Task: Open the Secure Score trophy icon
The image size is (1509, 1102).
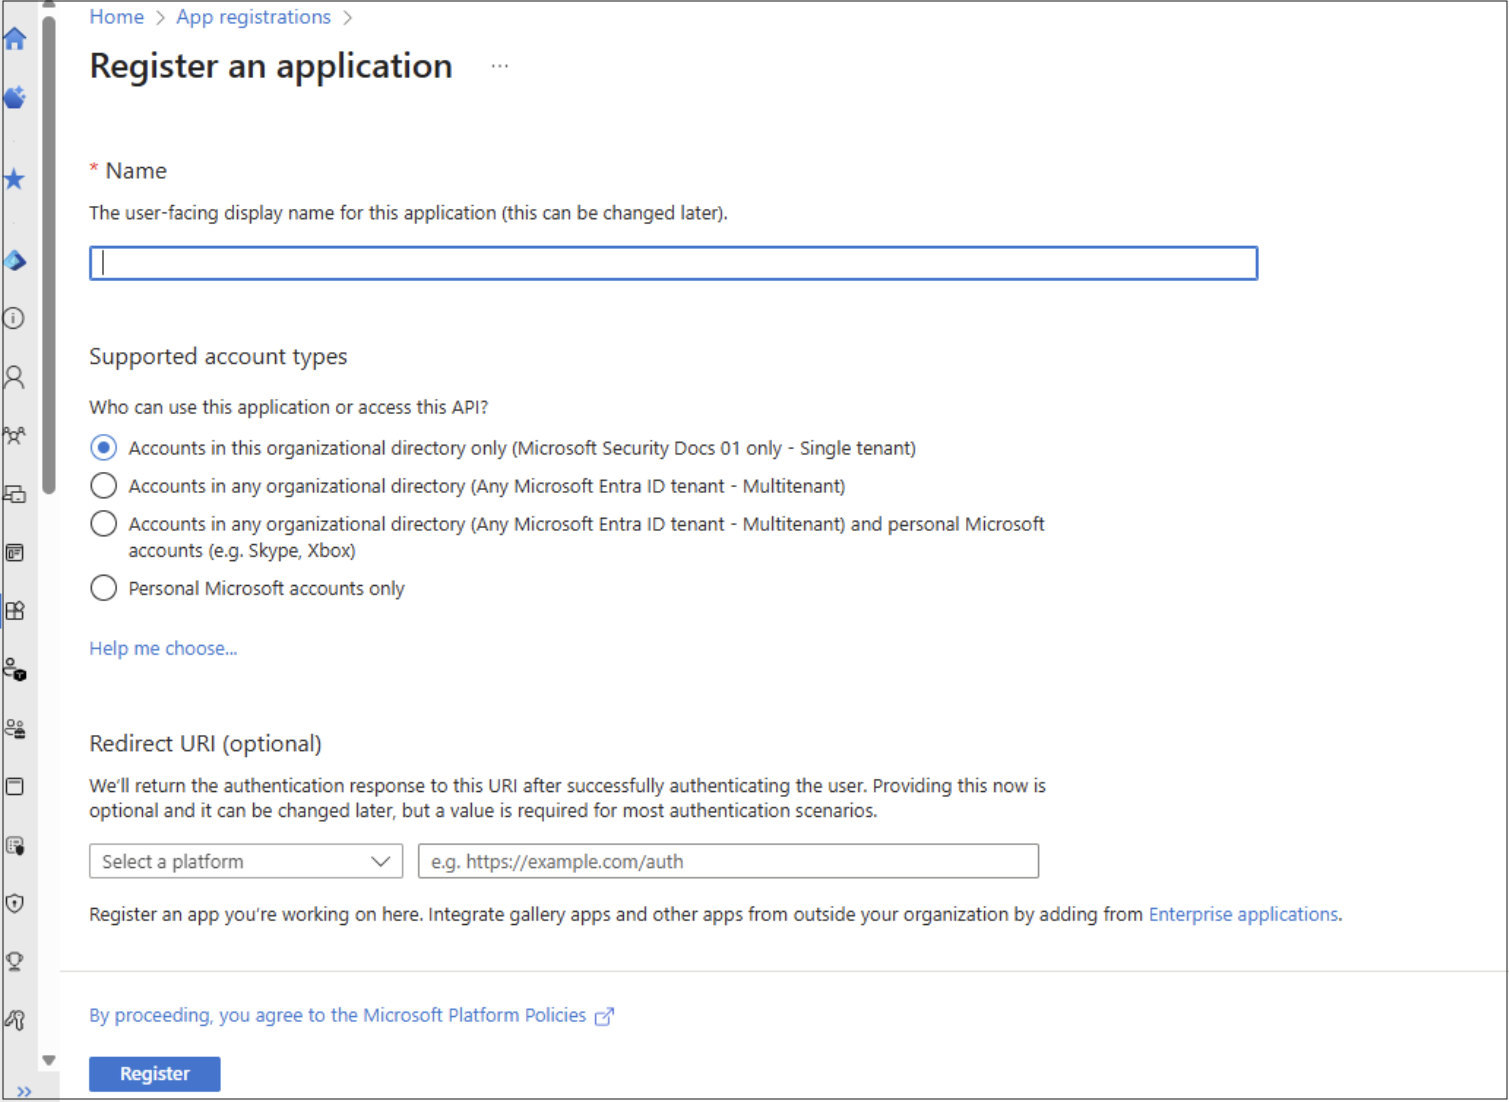Action: [14, 961]
